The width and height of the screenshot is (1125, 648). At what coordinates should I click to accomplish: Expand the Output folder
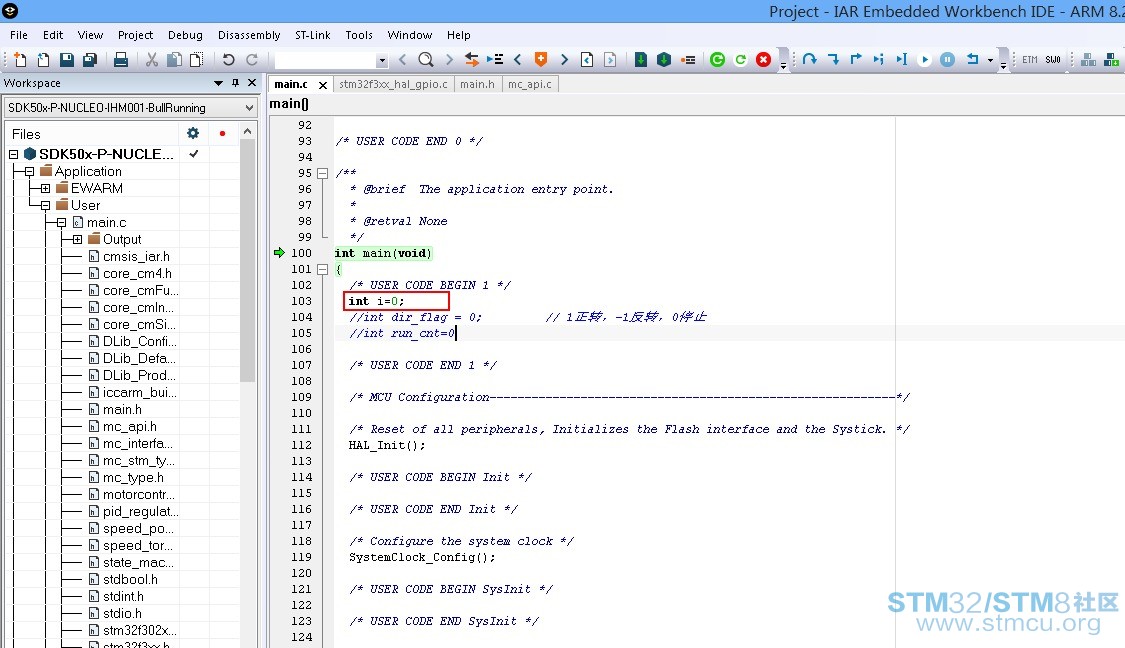[77, 239]
